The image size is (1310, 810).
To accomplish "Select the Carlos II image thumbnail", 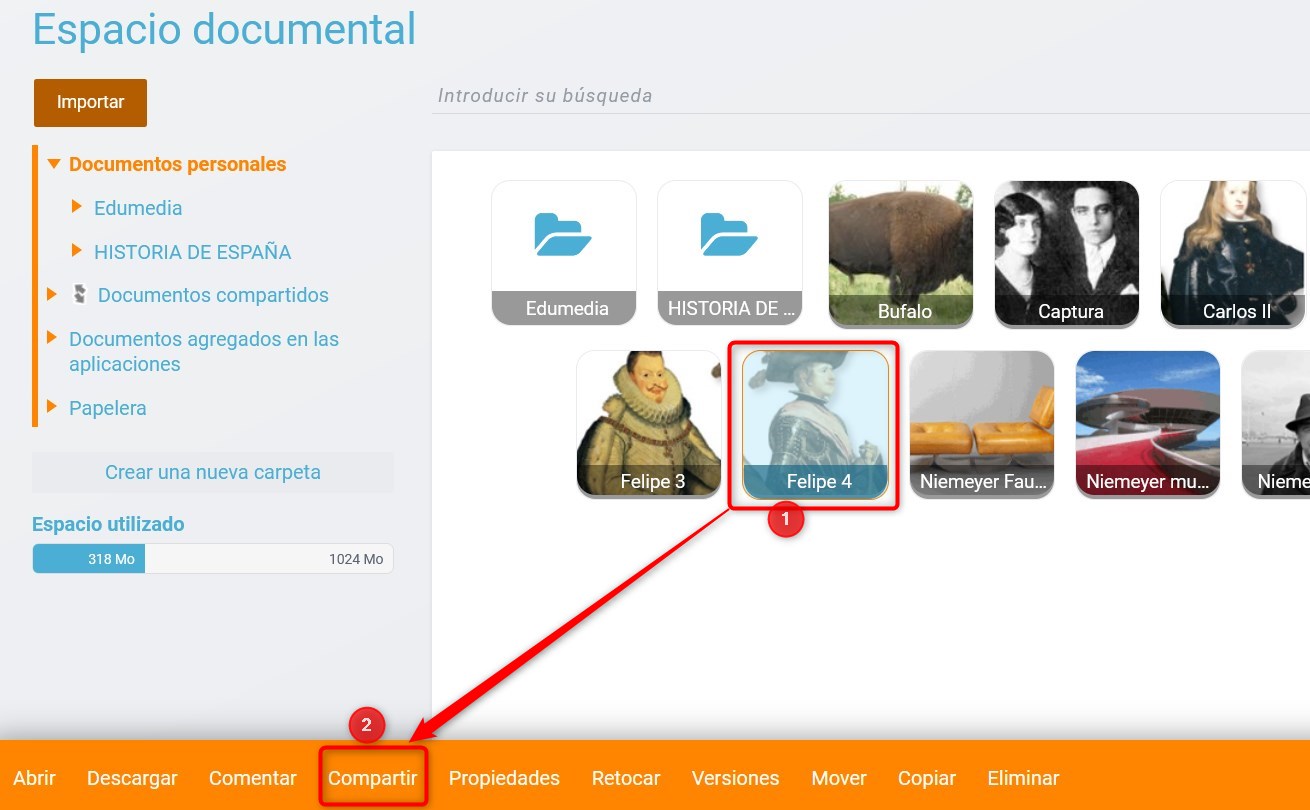I will (x=1233, y=254).
